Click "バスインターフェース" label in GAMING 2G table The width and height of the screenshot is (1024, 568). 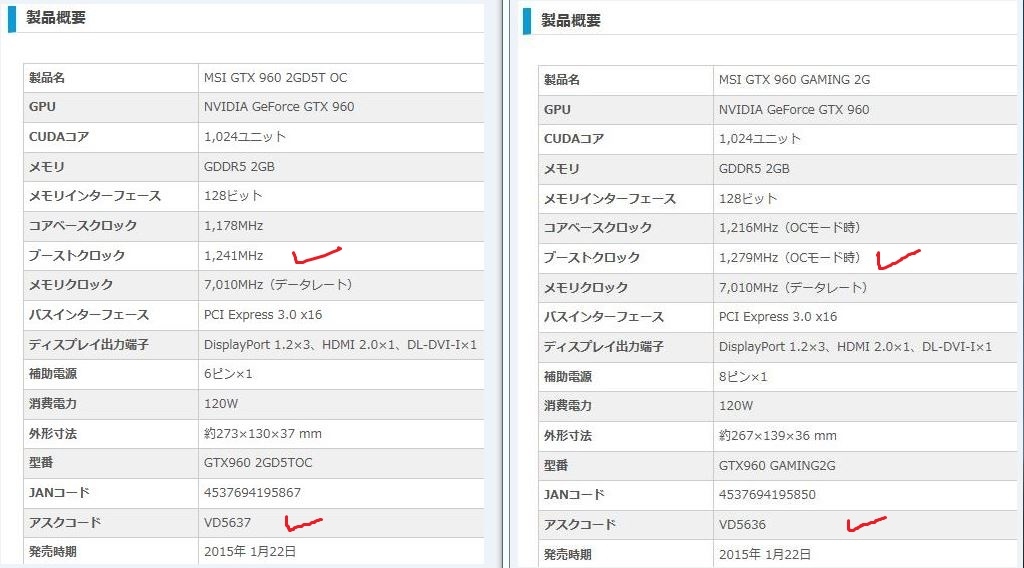604,317
